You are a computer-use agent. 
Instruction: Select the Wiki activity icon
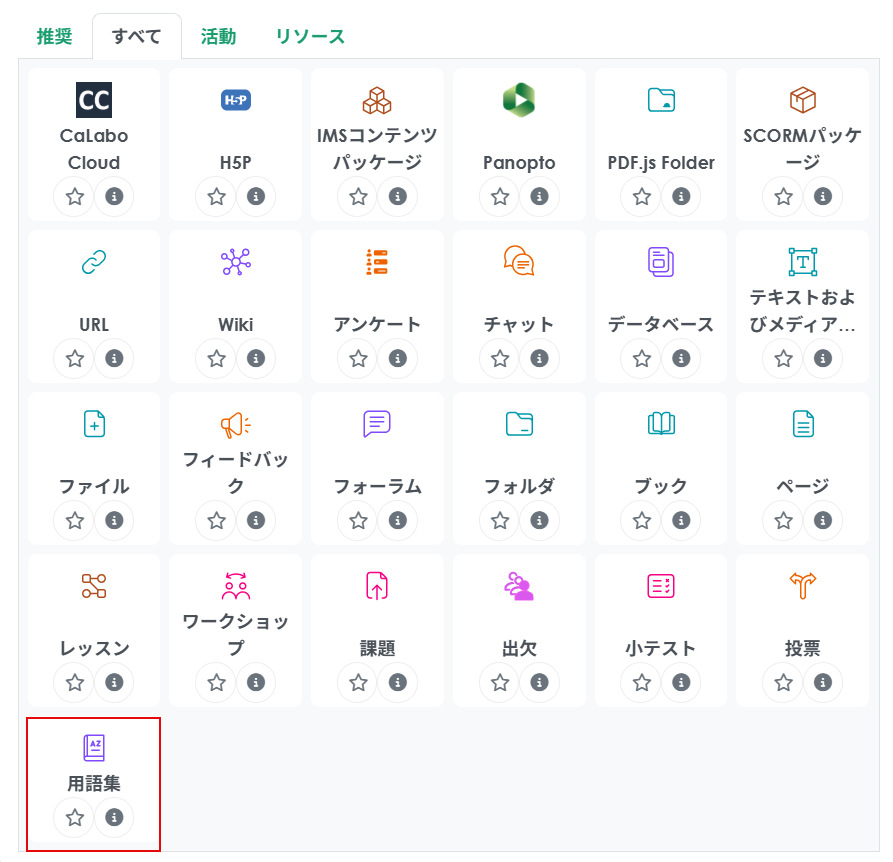(x=236, y=262)
